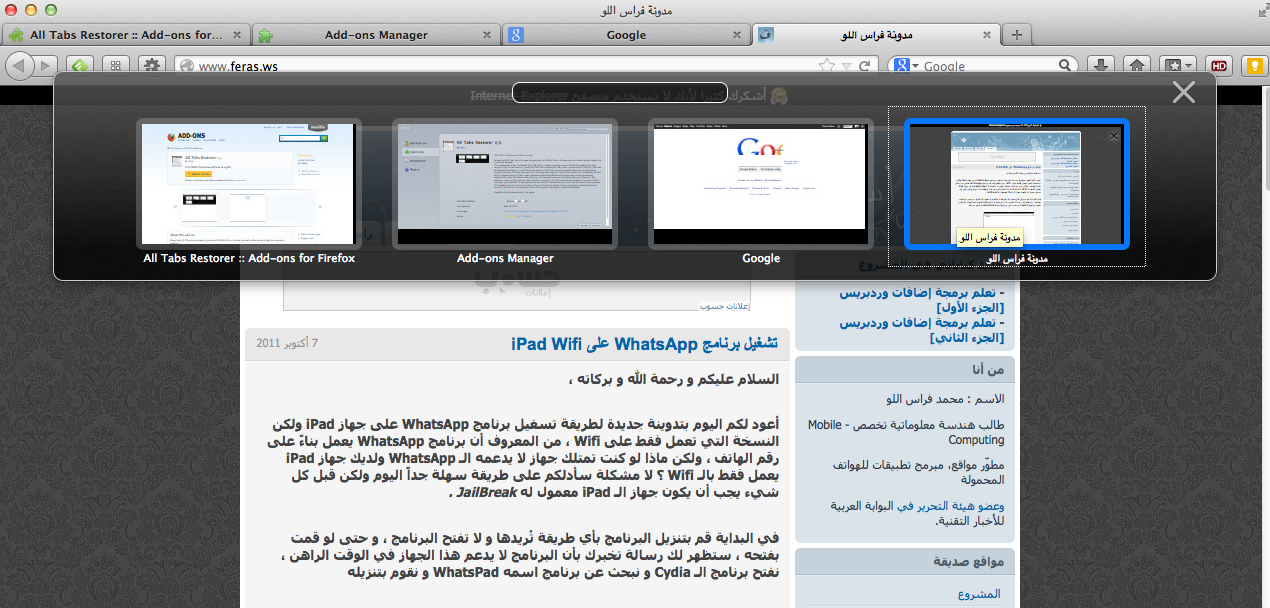Open the post title about WhatsApp on iPad Wifi
1270x608 pixels.
pyautogui.click(x=645, y=344)
